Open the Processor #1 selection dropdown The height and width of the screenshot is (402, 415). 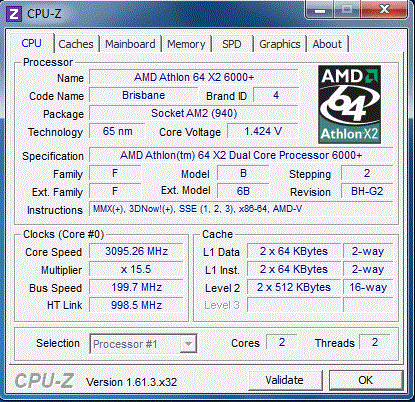tap(143, 344)
